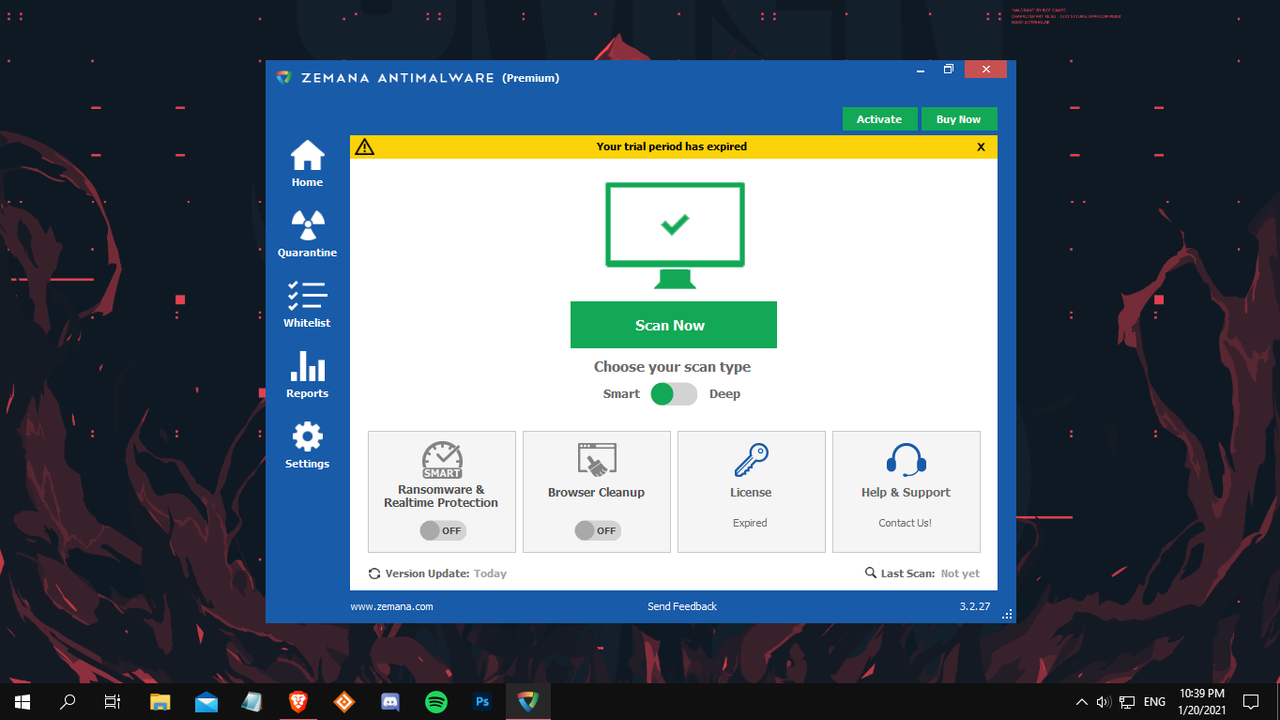
Task: Click the Ransomware Smart gauge icon
Action: (441, 460)
